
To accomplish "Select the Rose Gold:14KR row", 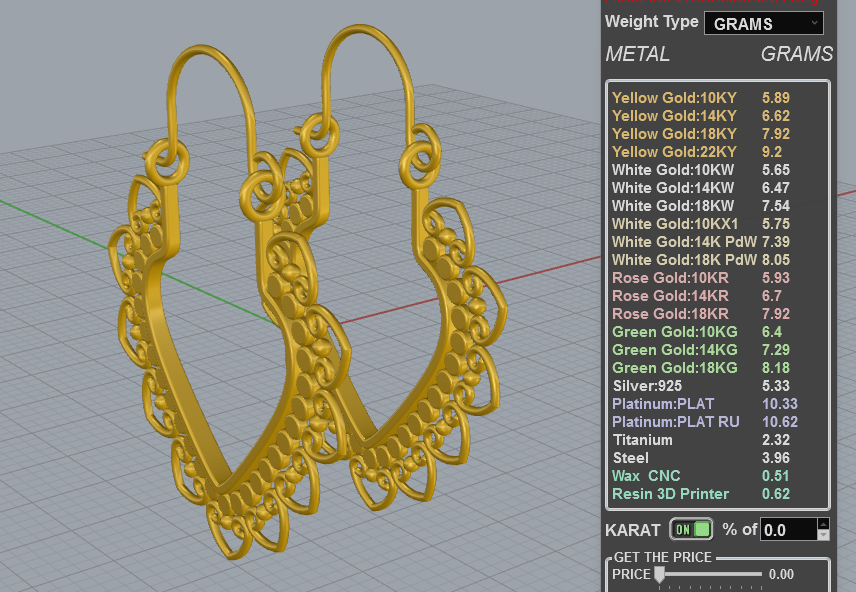I will (x=718, y=296).
